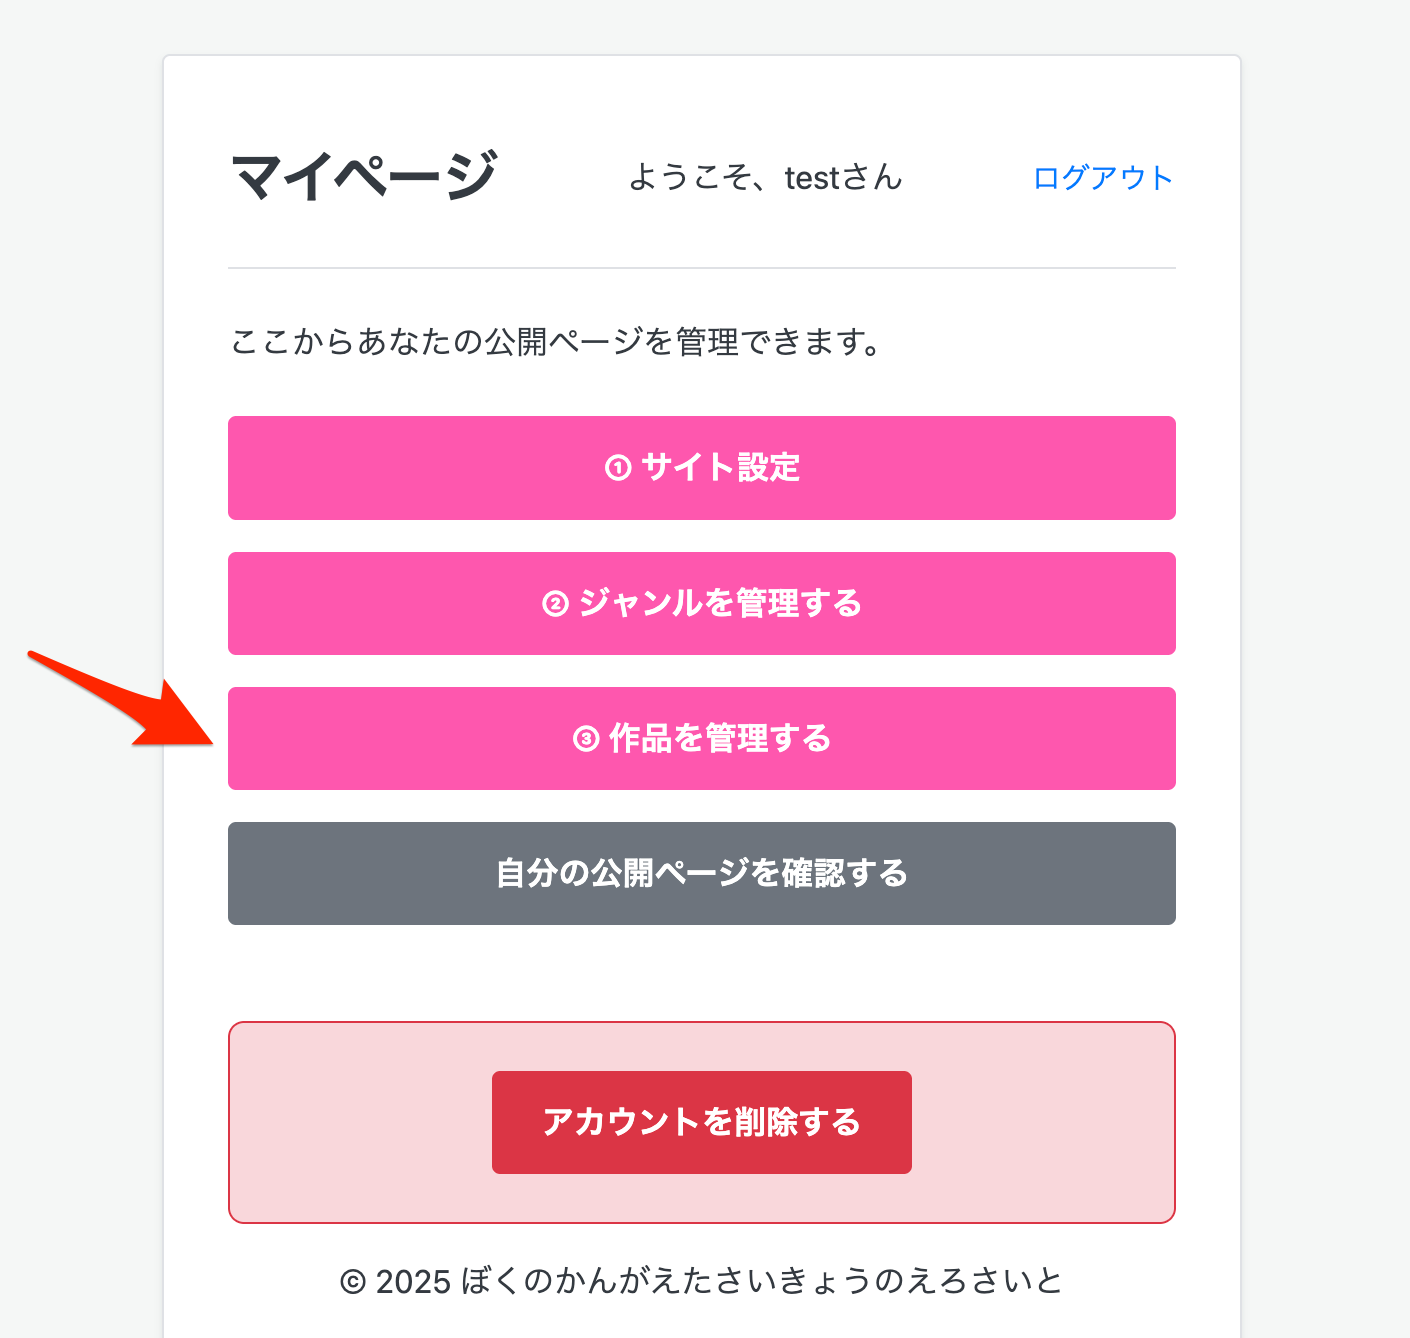Open 作品を管理する indicated by the red arrow
Screen dimensions: 1410x1338
[700, 739]
